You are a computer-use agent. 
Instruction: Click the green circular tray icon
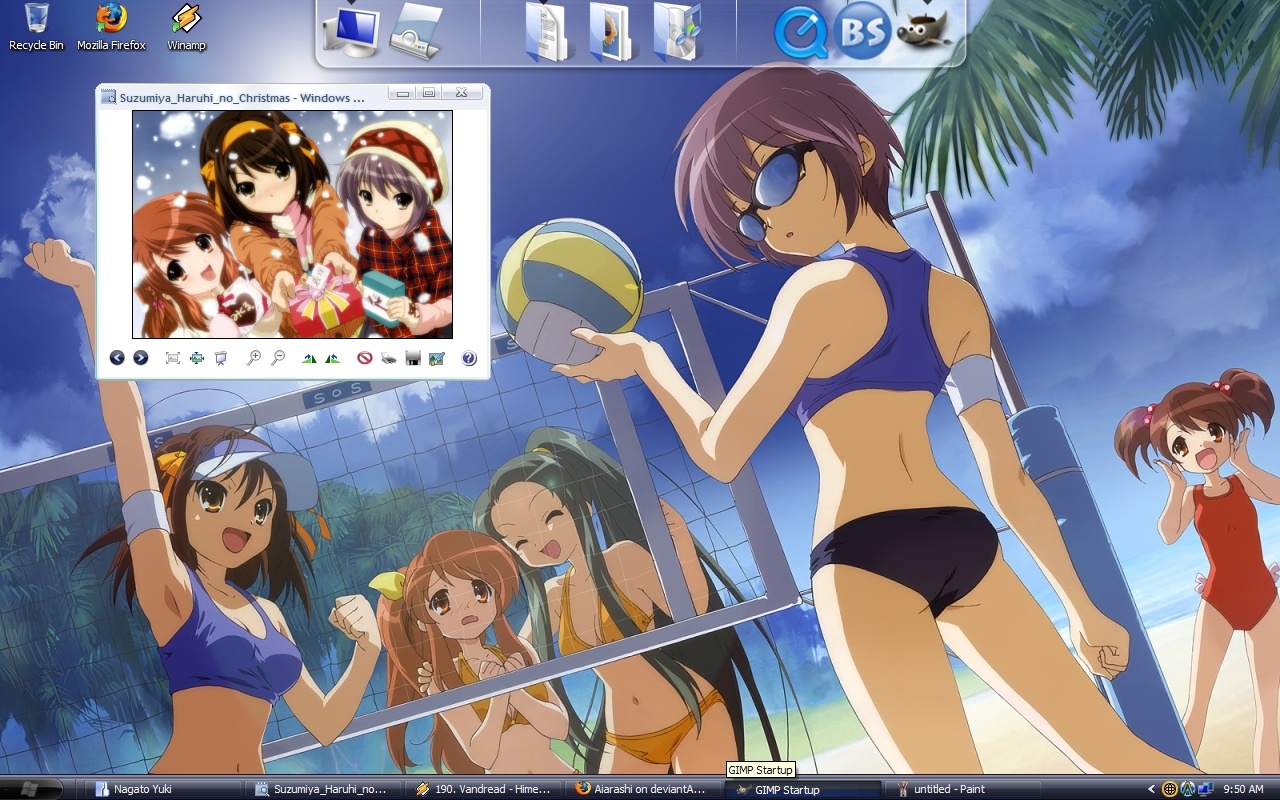[x=1187, y=789]
